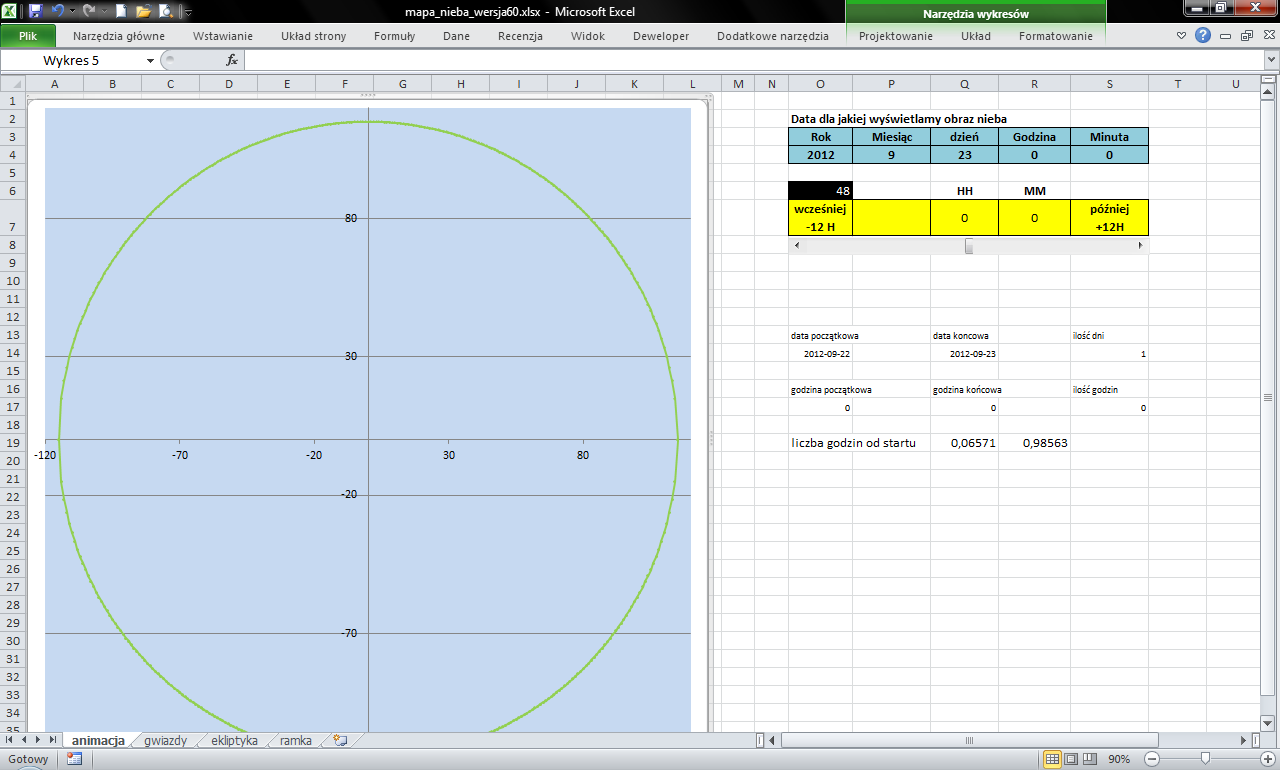Open the Plik file tab
The width and height of the screenshot is (1280, 770).
(28, 36)
